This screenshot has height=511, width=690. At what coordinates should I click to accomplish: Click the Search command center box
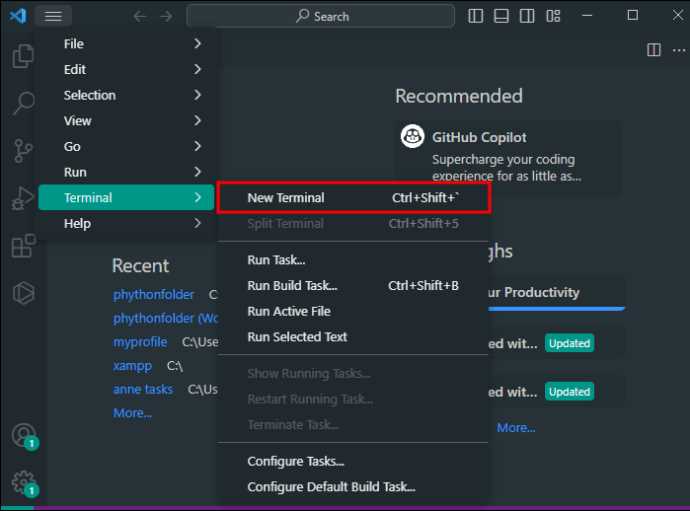[320, 16]
